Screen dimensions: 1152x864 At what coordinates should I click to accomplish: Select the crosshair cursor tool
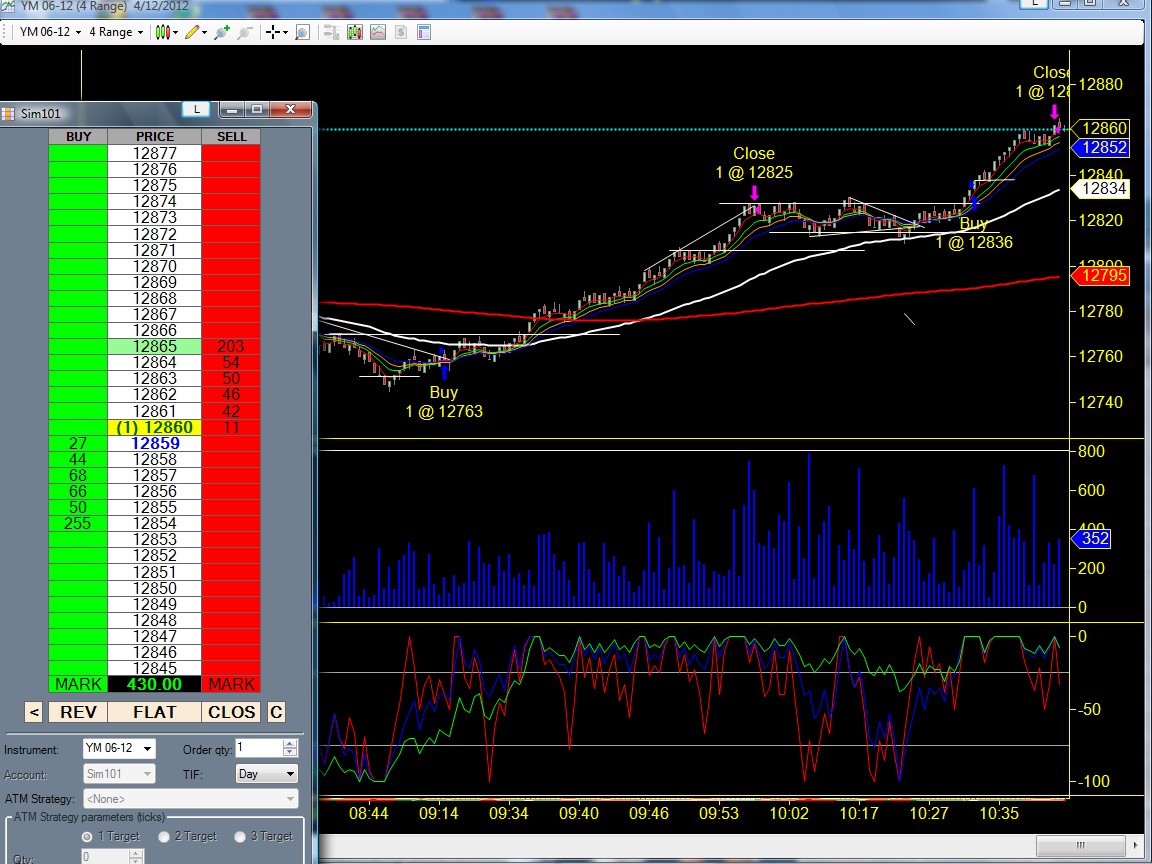point(273,32)
